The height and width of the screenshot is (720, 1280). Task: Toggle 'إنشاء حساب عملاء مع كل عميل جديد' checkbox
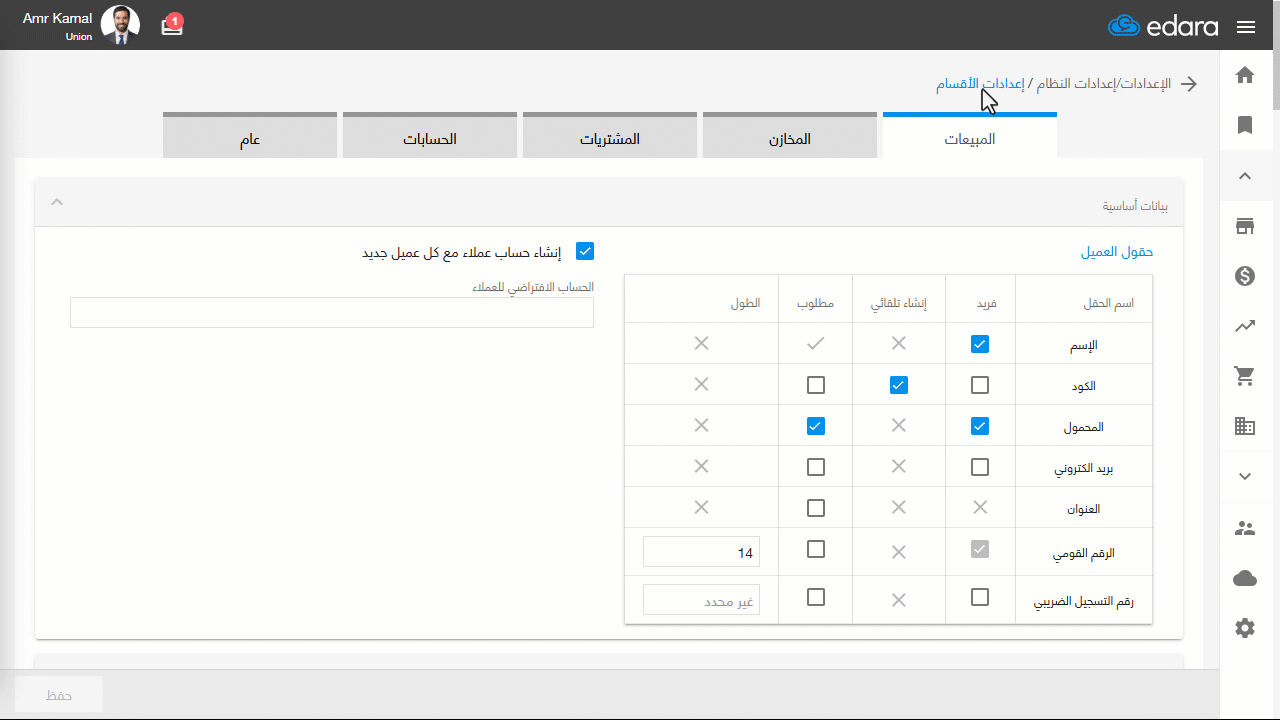pos(585,252)
